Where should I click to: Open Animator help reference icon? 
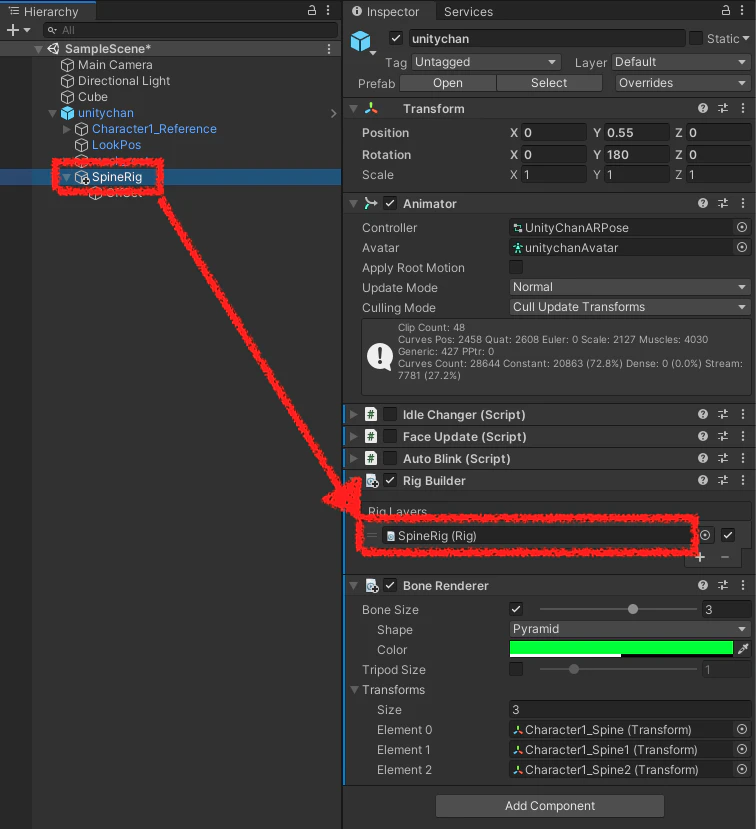click(703, 203)
